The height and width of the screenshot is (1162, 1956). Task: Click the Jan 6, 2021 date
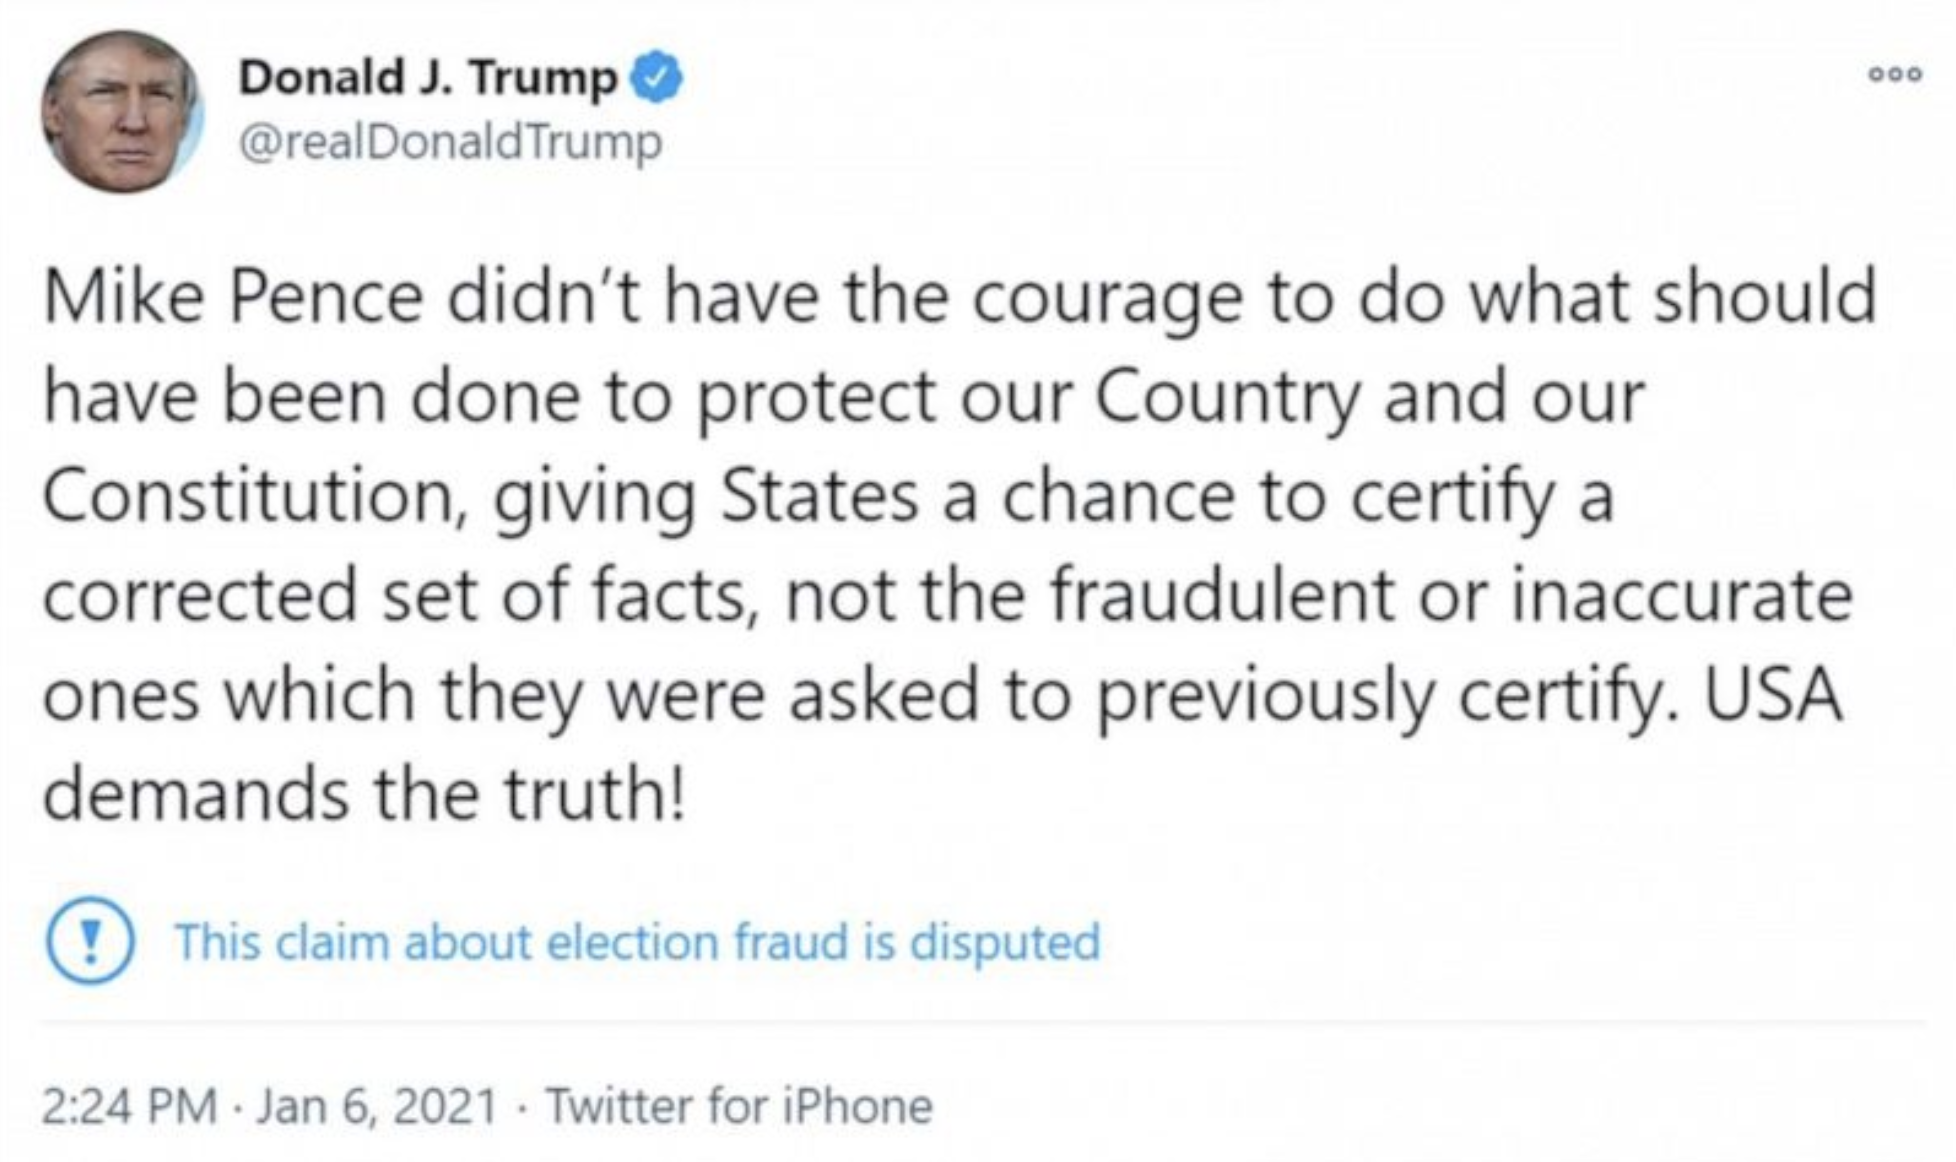[377, 1106]
